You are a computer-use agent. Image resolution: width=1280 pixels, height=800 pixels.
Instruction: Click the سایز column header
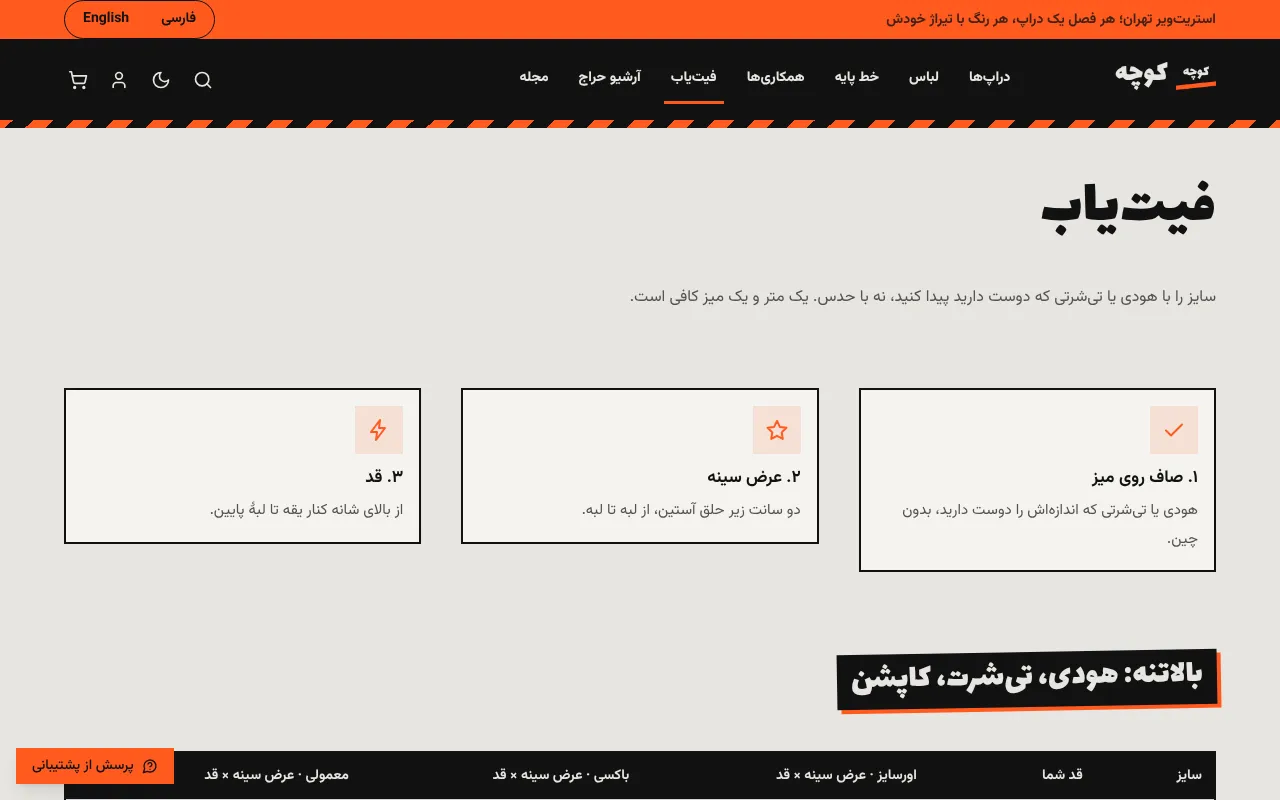point(1189,775)
